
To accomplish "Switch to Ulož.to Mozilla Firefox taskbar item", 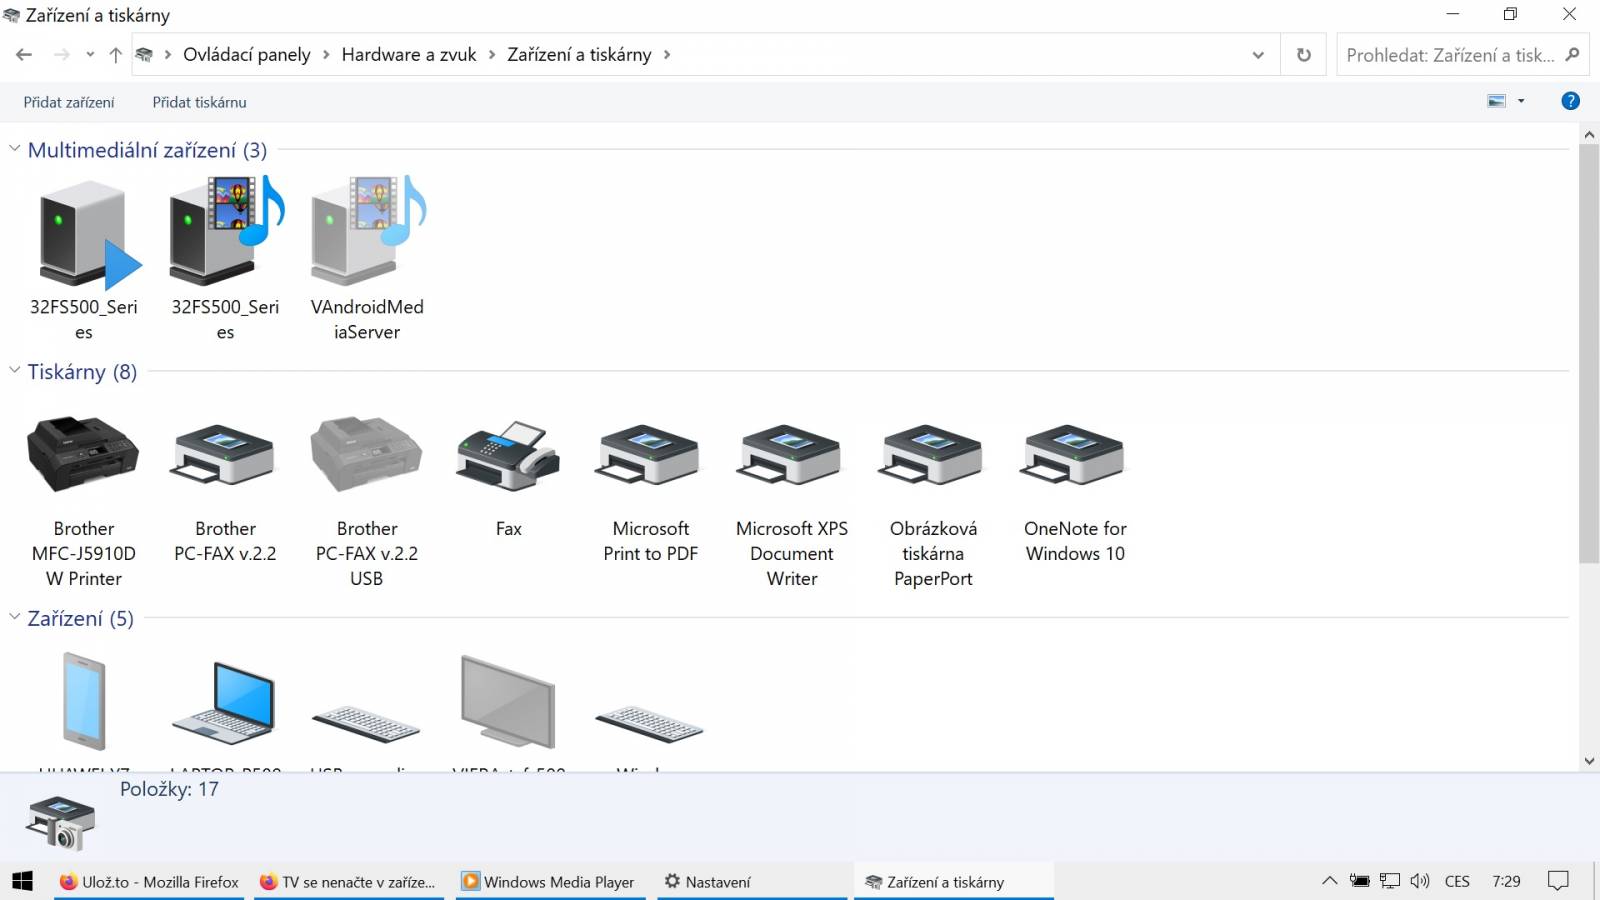I will click(x=149, y=881).
